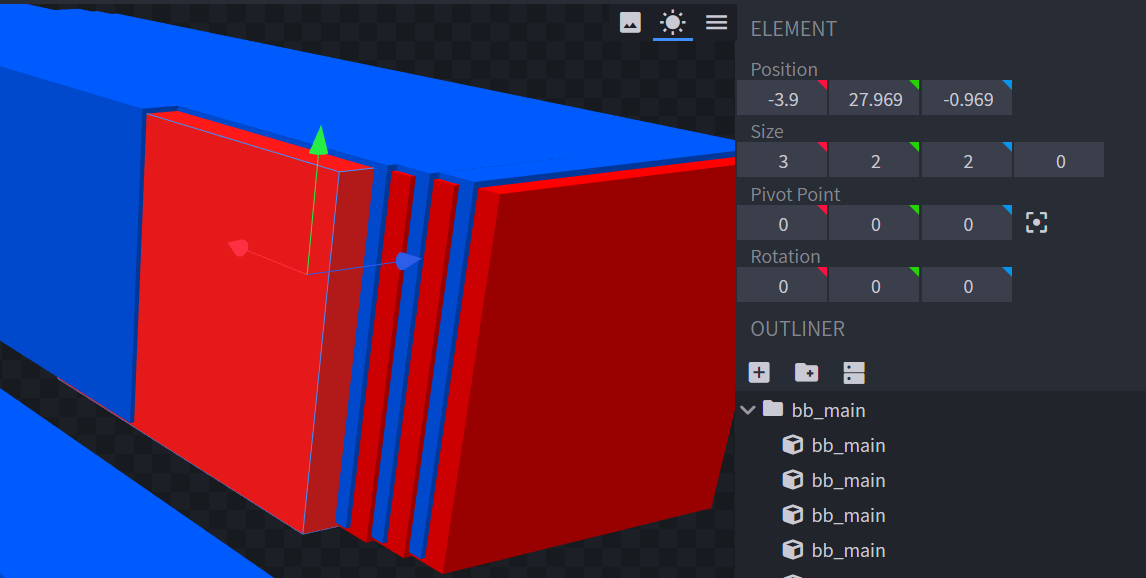Click the center pivot point icon

pyautogui.click(x=1036, y=223)
